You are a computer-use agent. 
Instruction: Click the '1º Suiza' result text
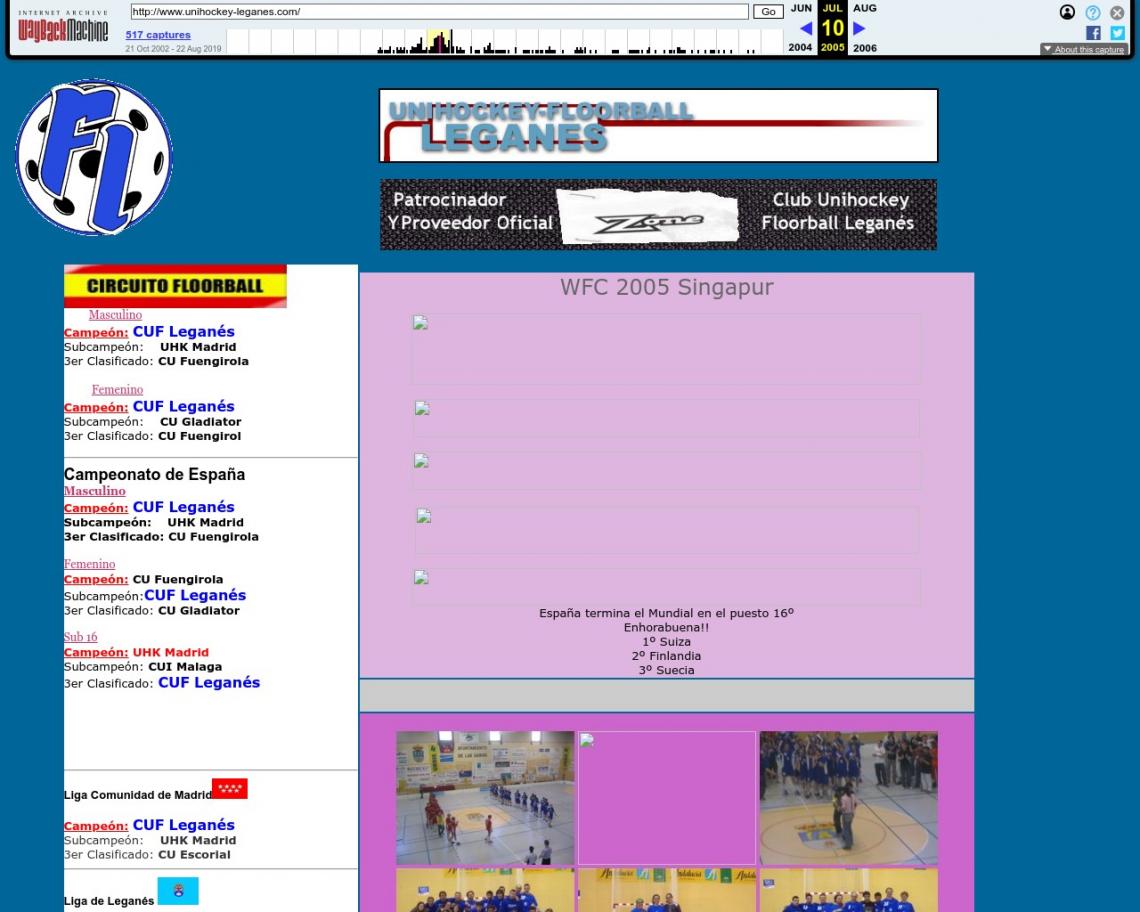point(667,641)
